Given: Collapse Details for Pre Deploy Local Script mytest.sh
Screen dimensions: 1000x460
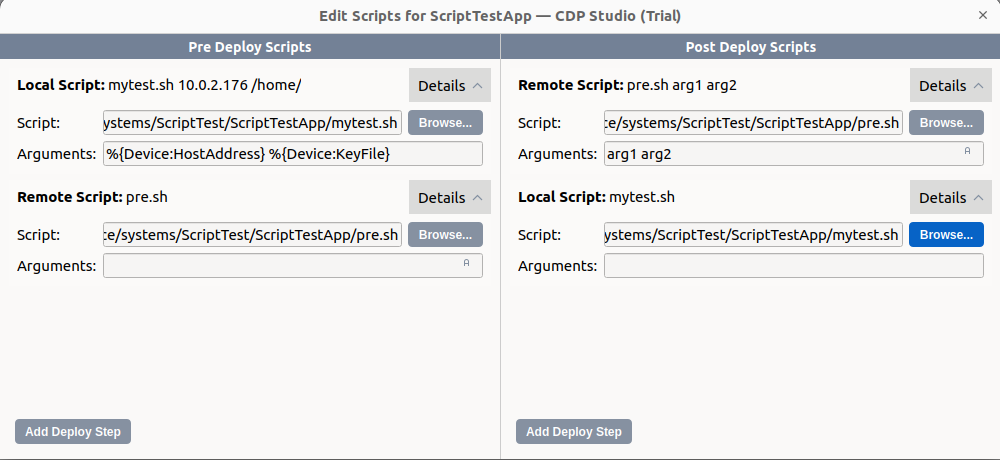Looking at the screenshot, I should pos(450,85).
